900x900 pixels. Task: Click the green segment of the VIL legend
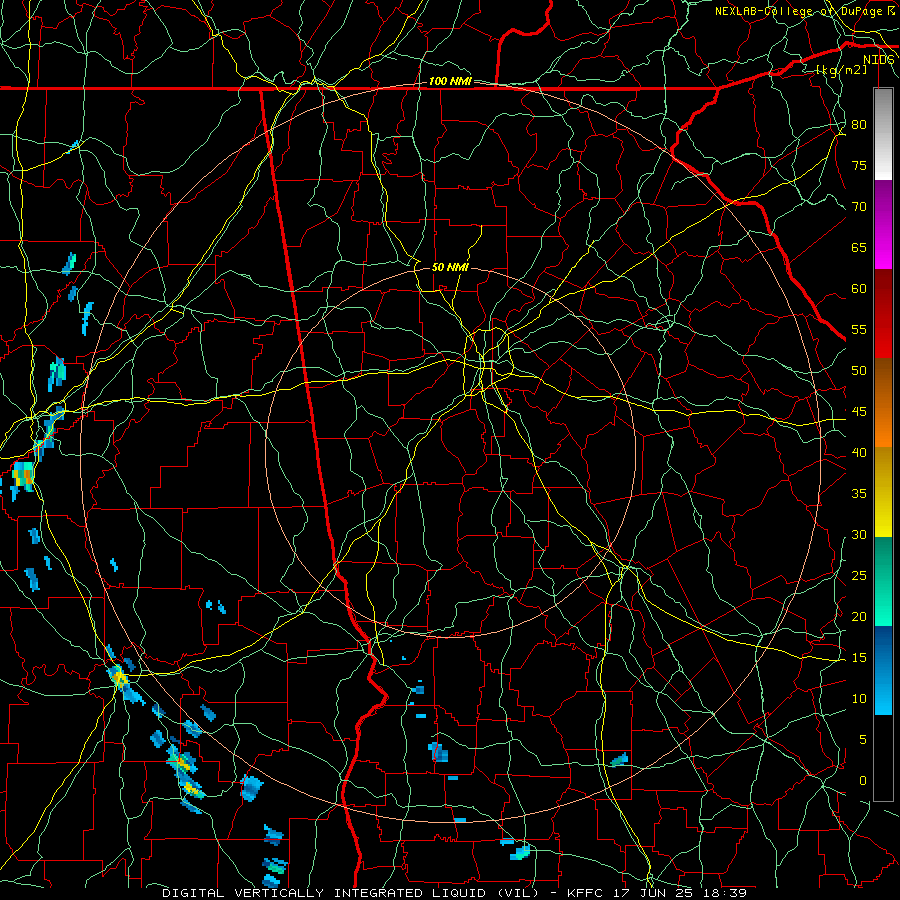click(x=883, y=581)
